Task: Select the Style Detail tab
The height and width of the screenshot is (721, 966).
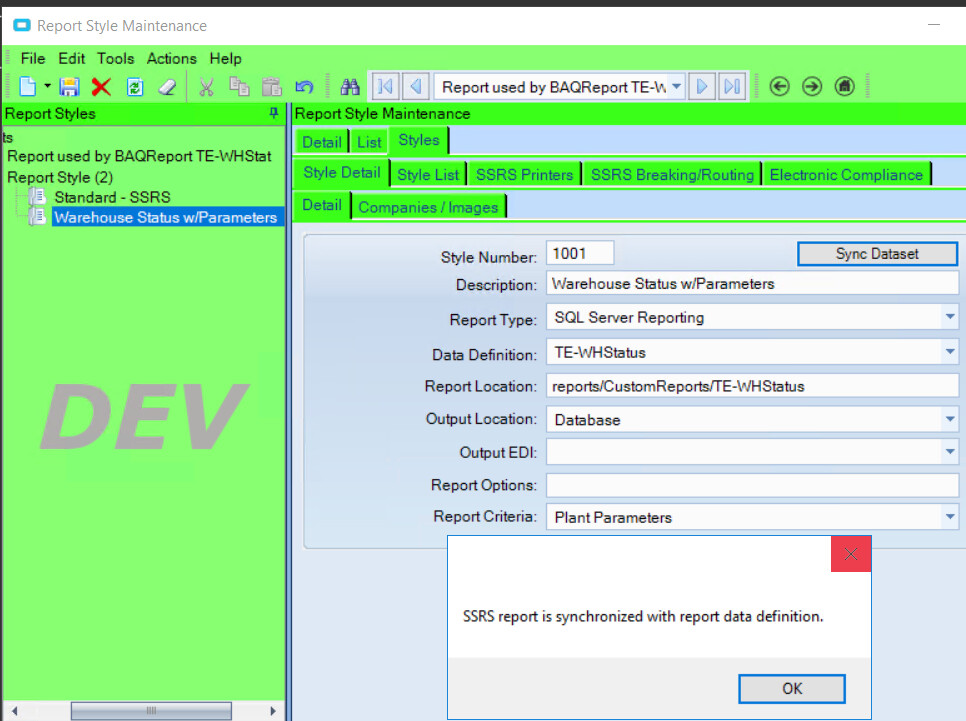Action: 342,173
